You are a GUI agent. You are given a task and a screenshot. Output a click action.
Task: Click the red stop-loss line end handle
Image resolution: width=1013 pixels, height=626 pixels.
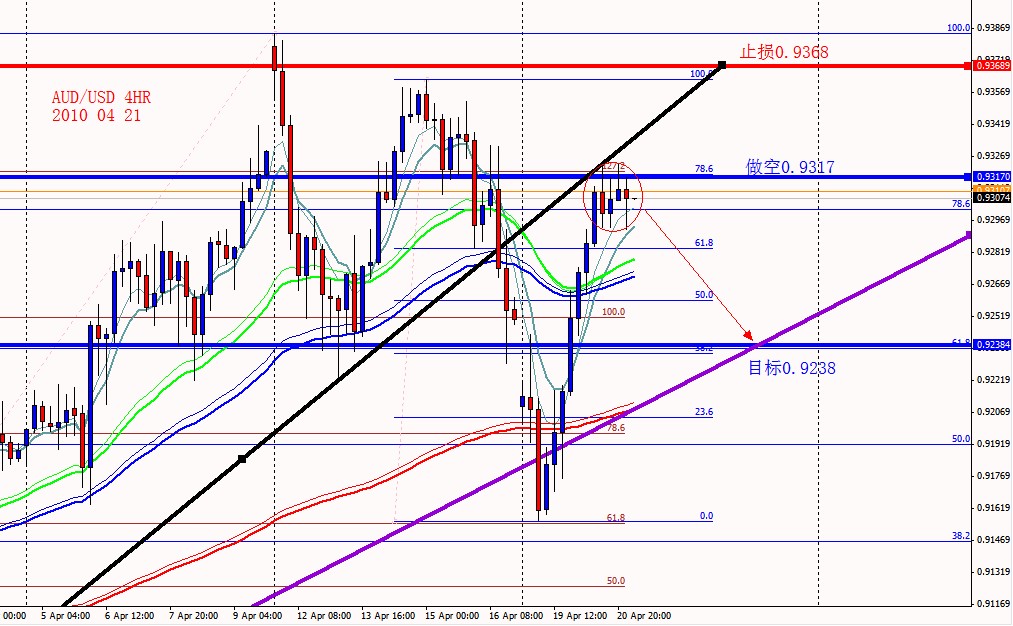pyautogui.click(x=968, y=66)
